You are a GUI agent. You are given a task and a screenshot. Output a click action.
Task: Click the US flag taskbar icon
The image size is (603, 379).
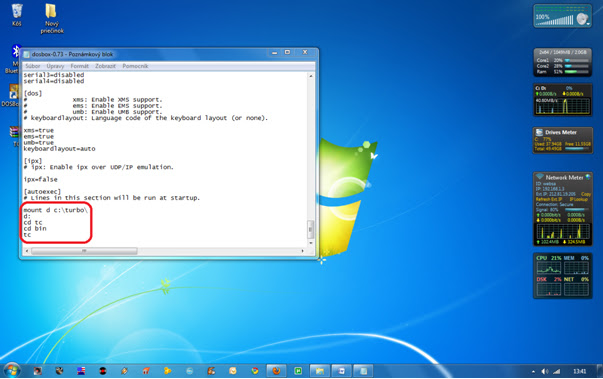tap(81, 371)
